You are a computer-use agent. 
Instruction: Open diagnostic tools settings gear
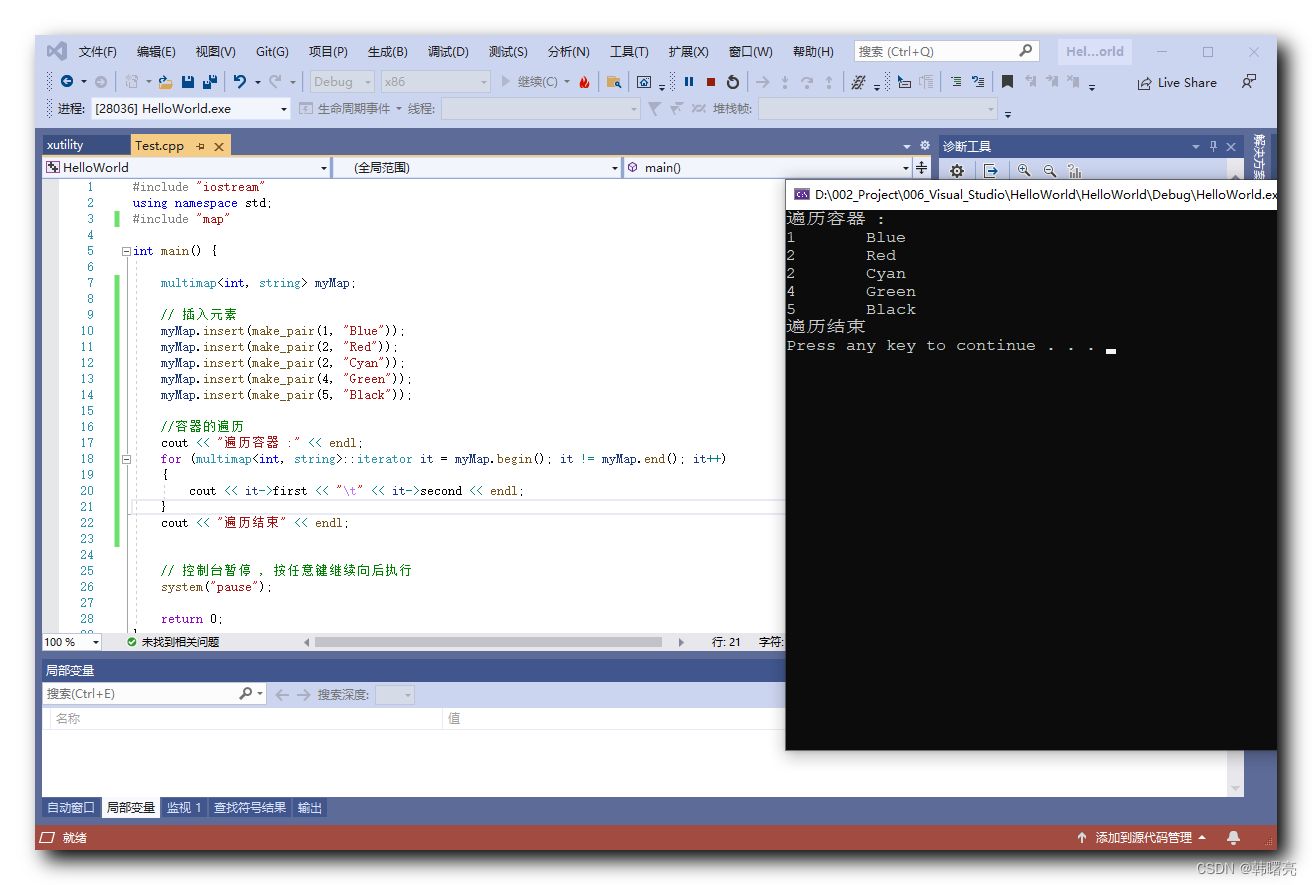tap(957, 171)
